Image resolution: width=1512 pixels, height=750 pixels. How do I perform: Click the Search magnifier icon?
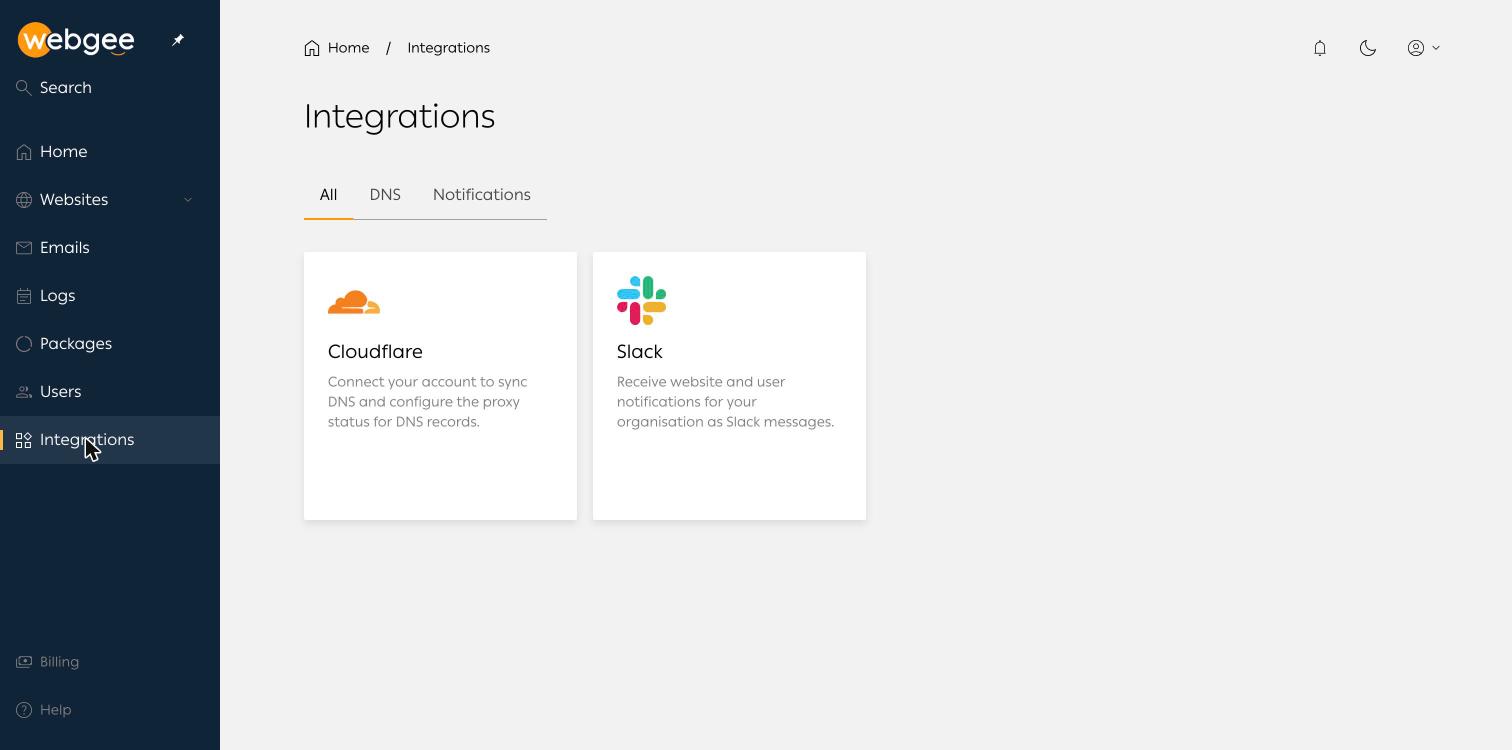click(24, 88)
